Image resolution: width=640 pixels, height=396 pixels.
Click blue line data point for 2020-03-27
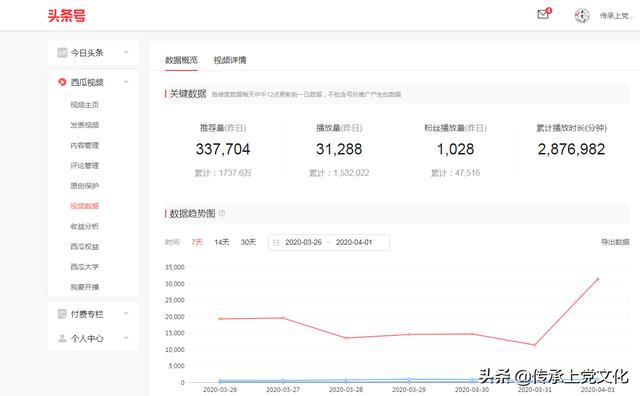click(x=283, y=381)
